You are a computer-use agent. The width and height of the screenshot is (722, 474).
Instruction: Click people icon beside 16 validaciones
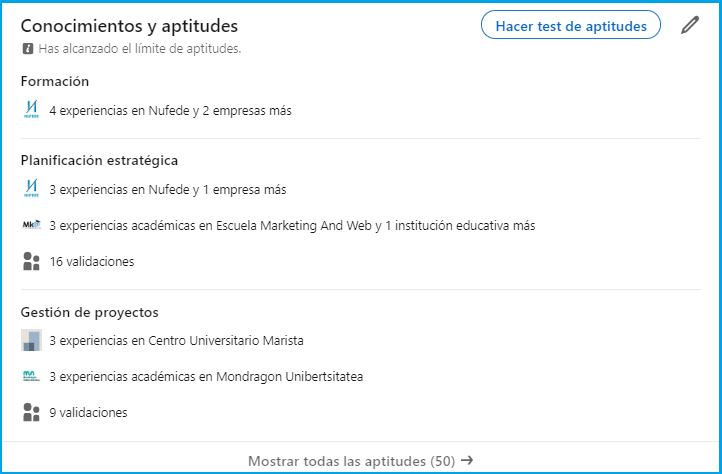[x=31, y=262]
